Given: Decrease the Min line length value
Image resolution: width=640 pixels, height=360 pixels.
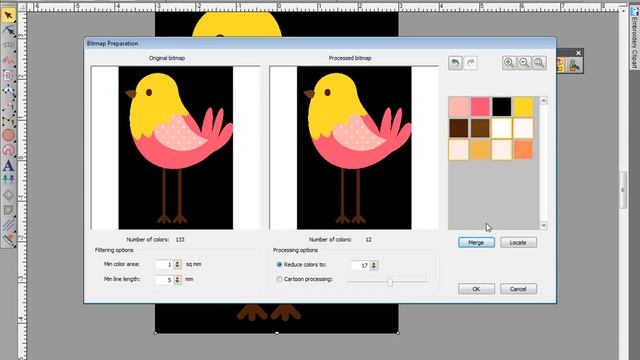Looking at the screenshot, I should point(177,282).
